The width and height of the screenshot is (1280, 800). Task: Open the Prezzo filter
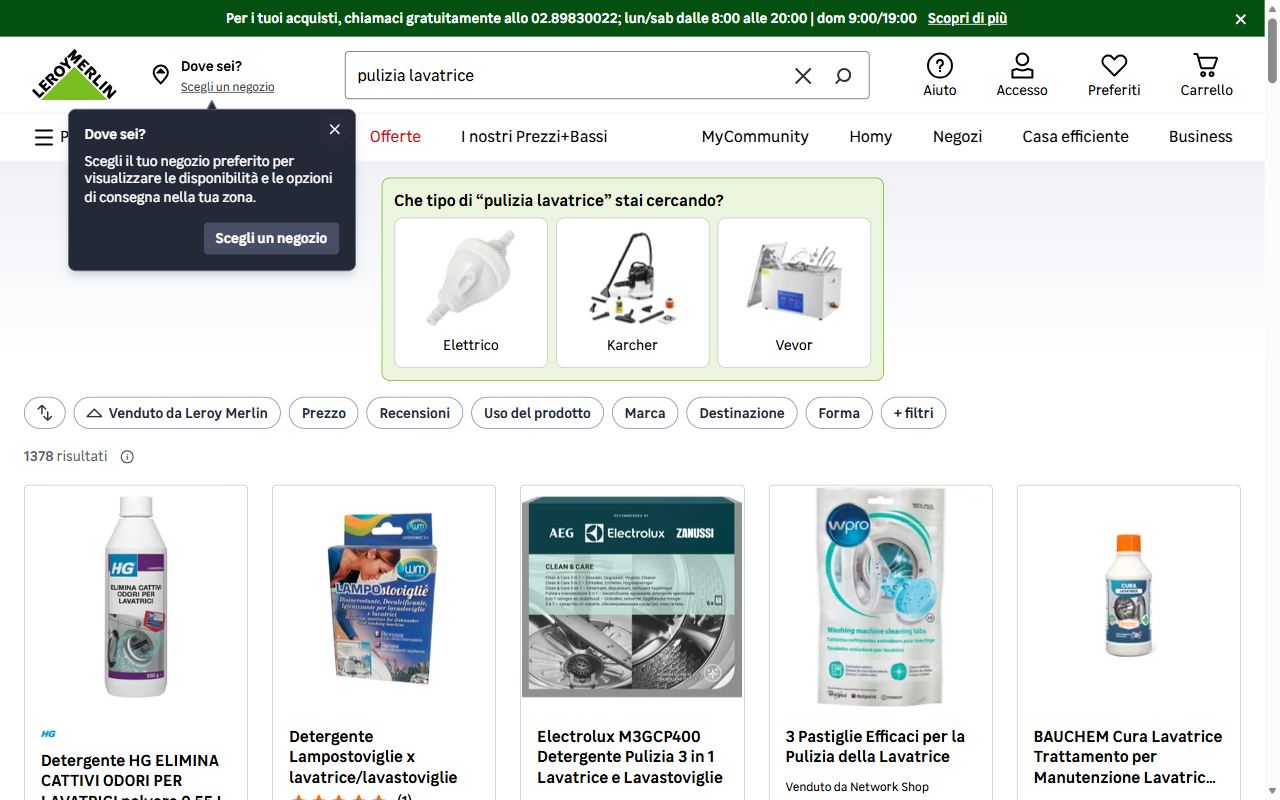click(x=324, y=413)
